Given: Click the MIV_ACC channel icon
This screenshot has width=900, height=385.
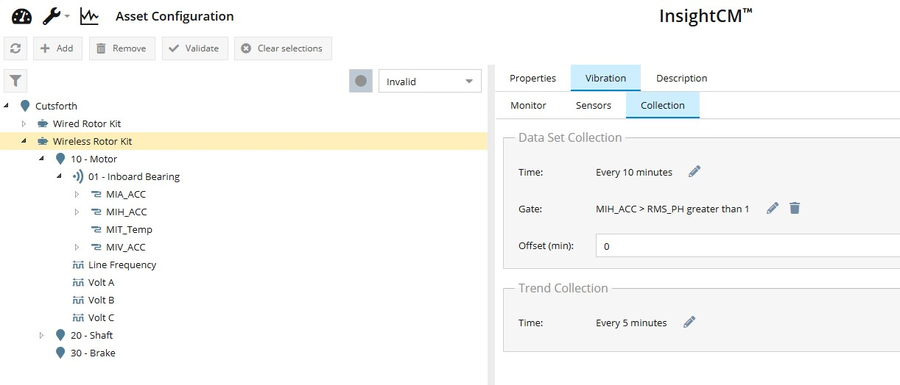Looking at the screenshot, I should point(96,247).
